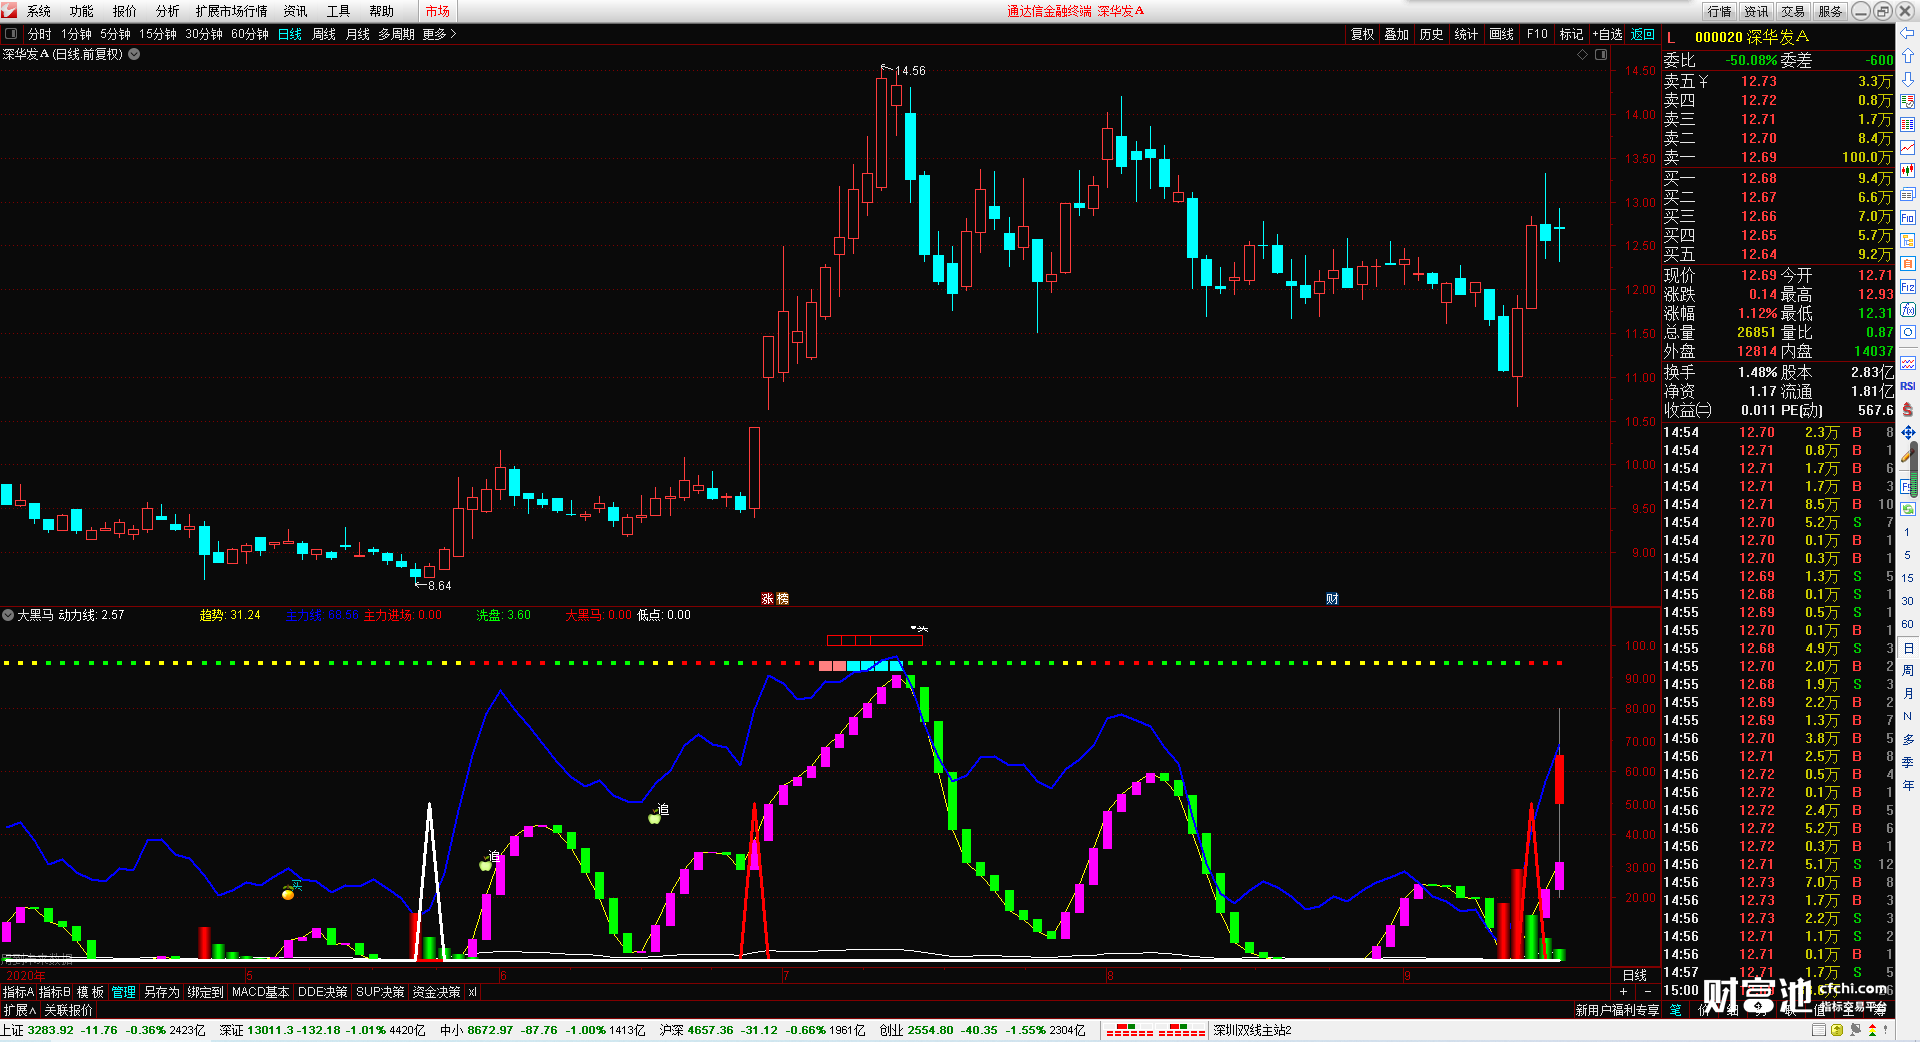Select the pencil drawing sidebar icon
Viewport: 1920px width, 1042px height.
click(1908, 455)
